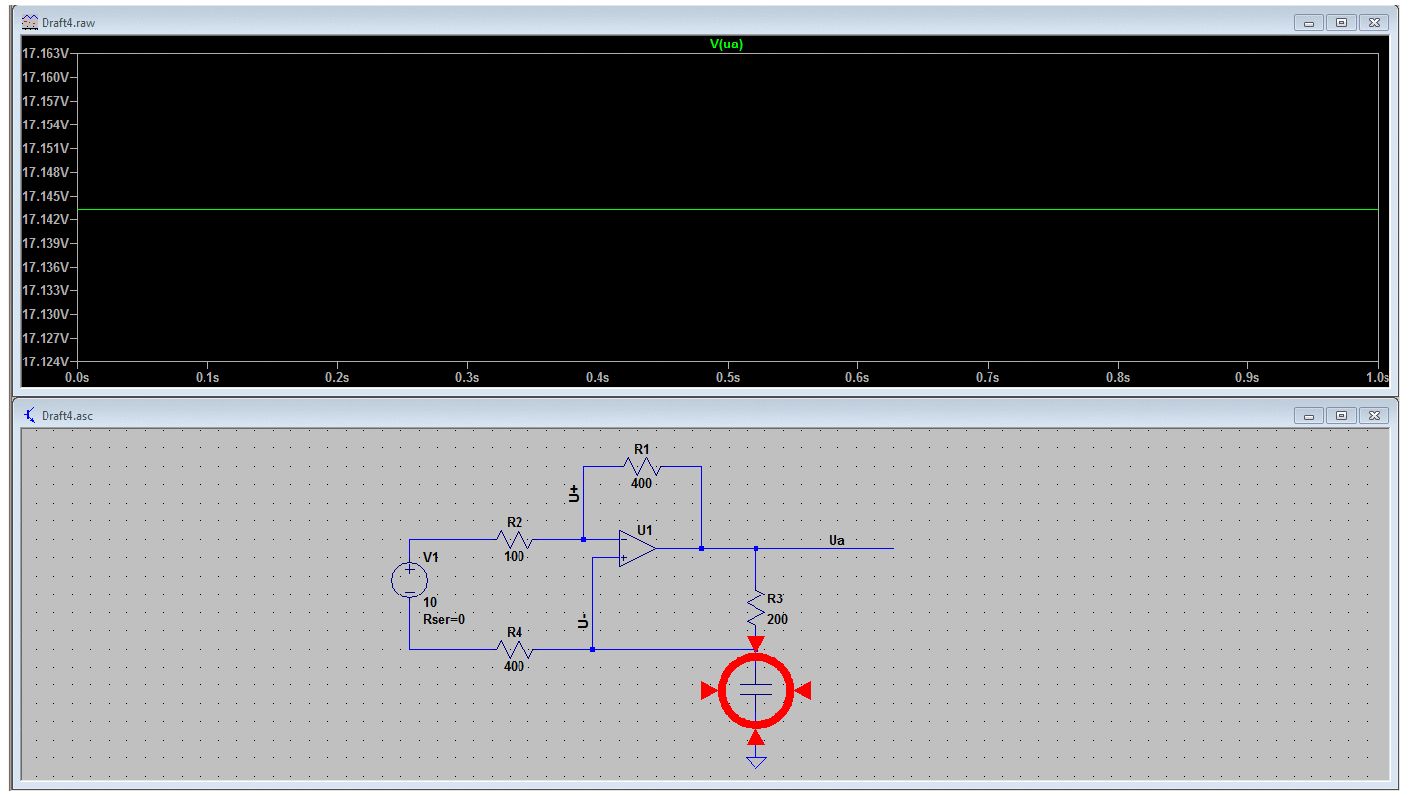Maximize the Draft4.asc schematic window

click(1342, 415)
